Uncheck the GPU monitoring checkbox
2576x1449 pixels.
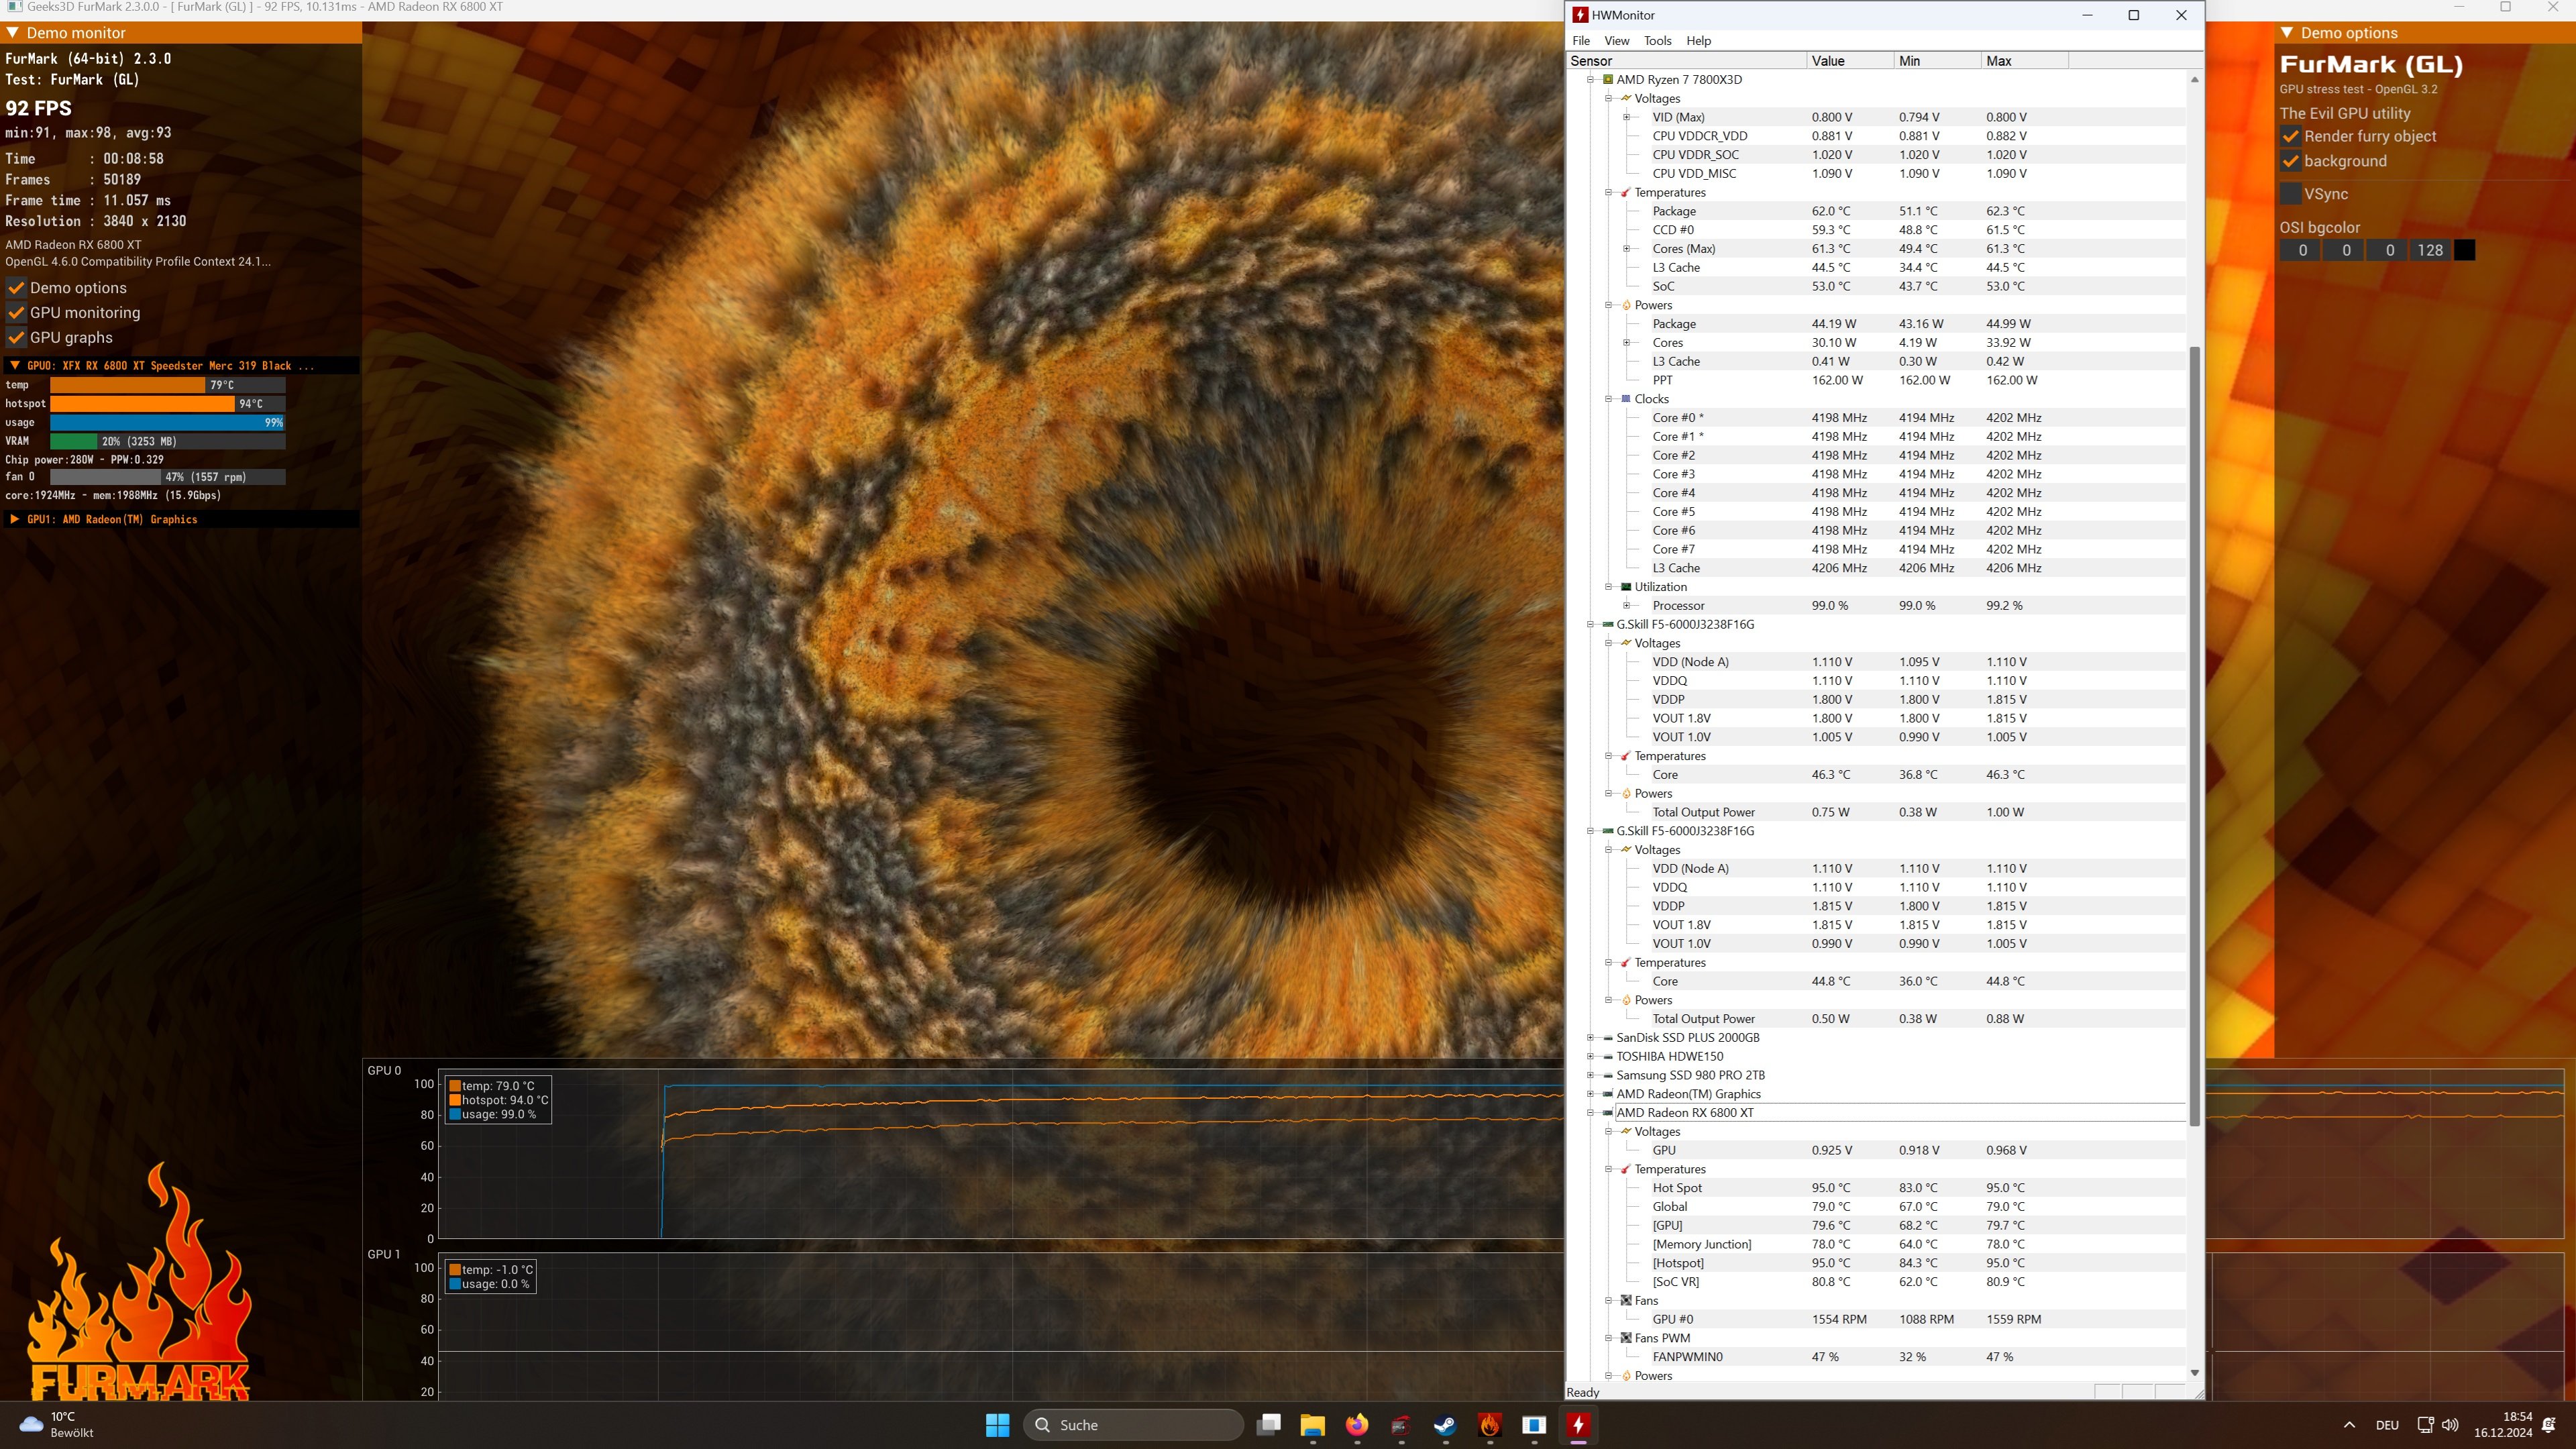click(x=17, y=313)
